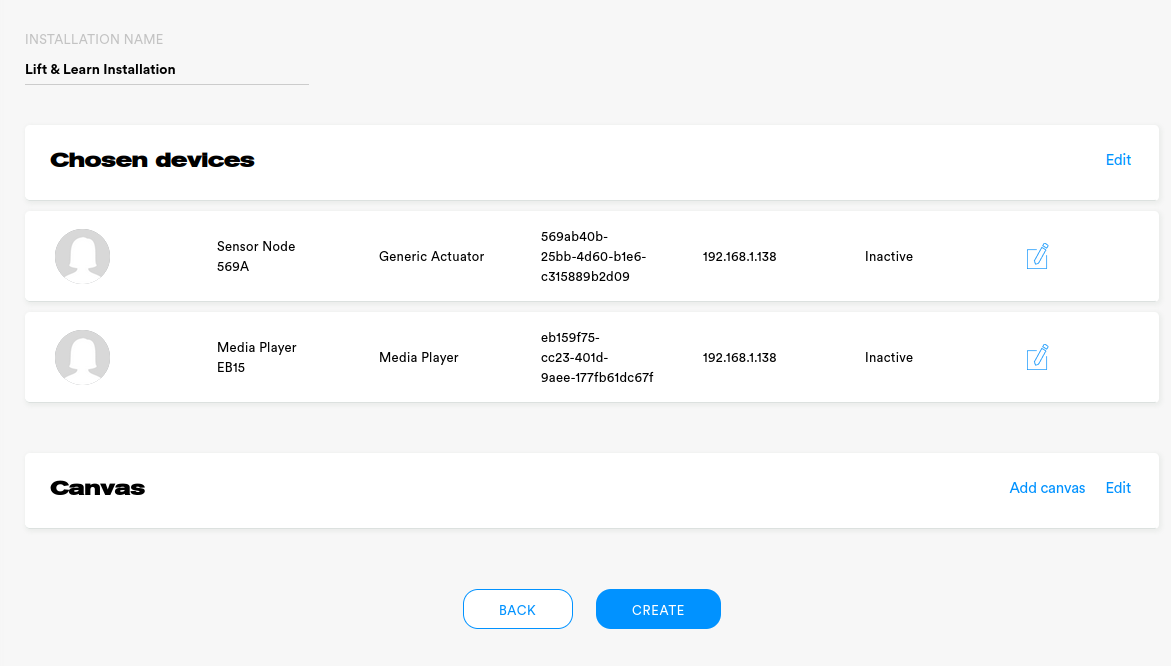This screenshot has width=1171, height=666.
Task: Click edit pencil icon for Media Player EB15
Action: [1037, 357]
